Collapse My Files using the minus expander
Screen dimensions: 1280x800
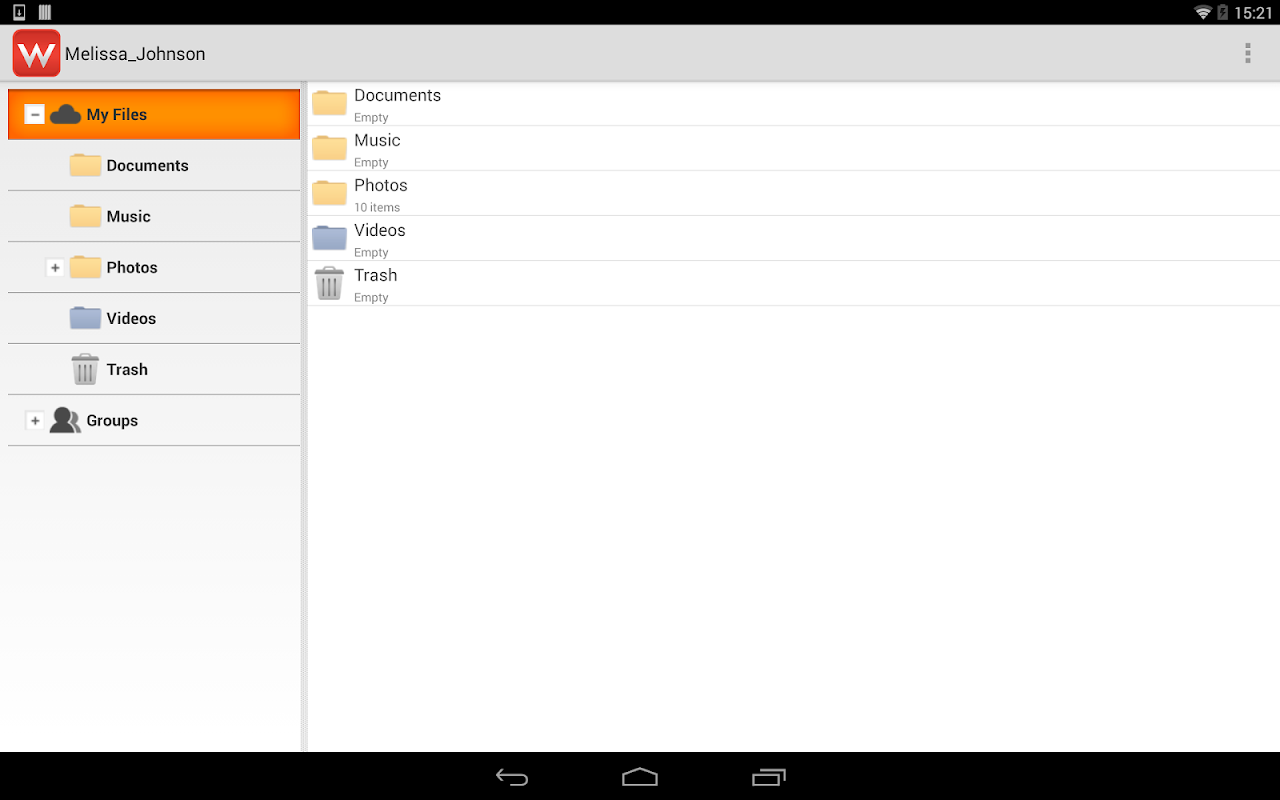coord(35,114)
